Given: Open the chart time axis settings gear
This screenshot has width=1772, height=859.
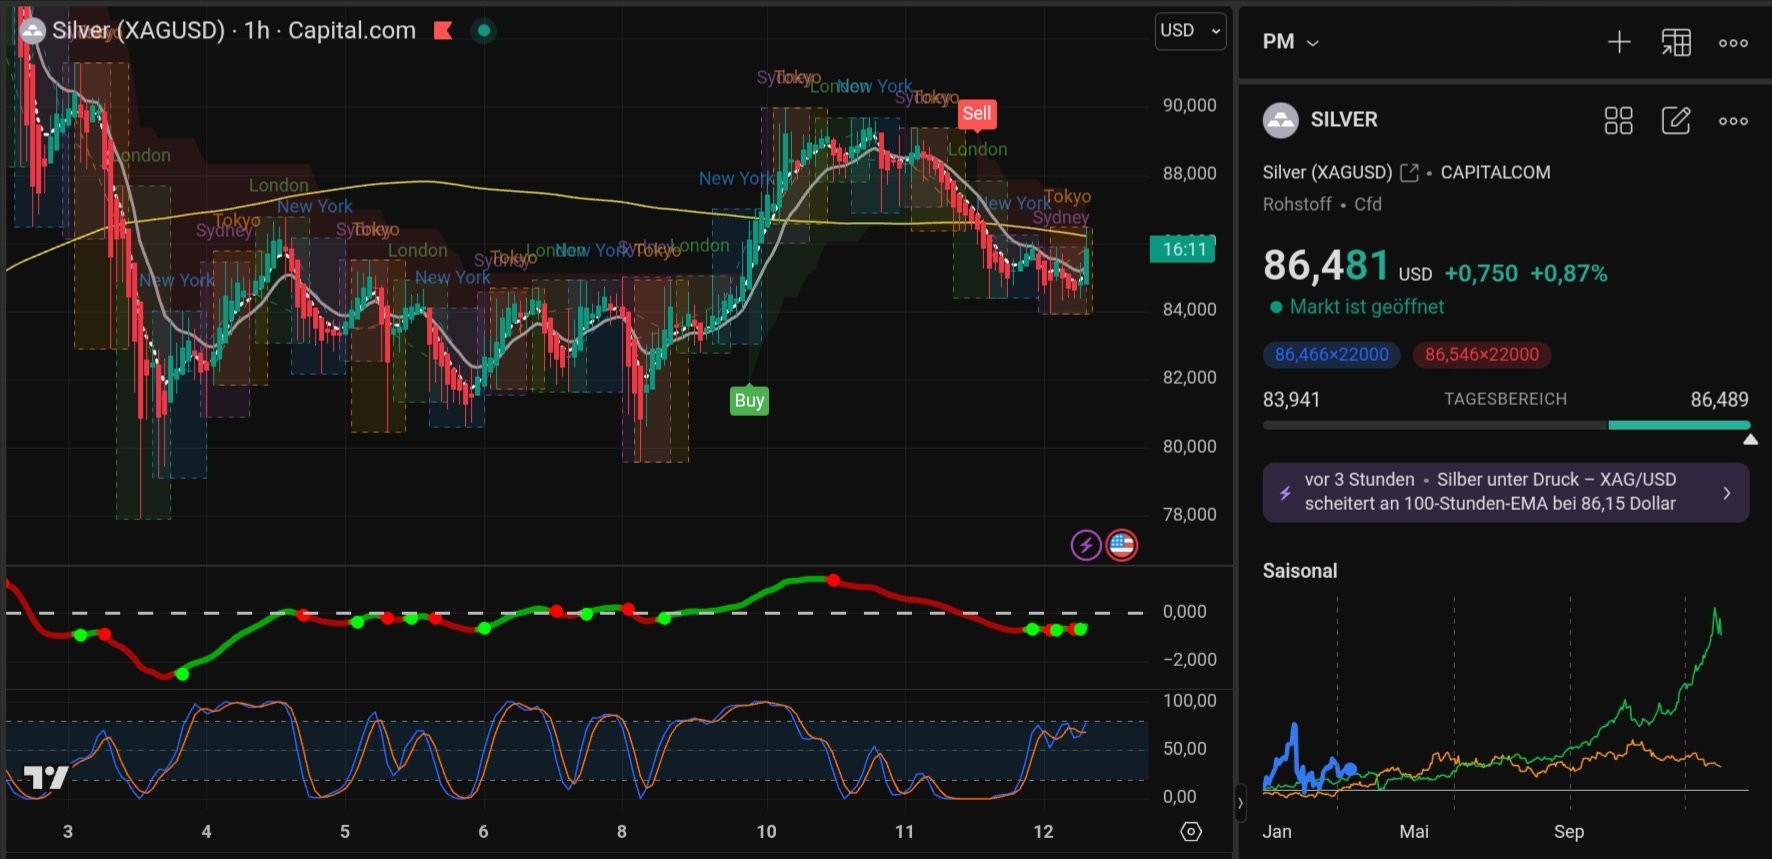Looking at the screenshot, I should click(x=1190, y=832).
